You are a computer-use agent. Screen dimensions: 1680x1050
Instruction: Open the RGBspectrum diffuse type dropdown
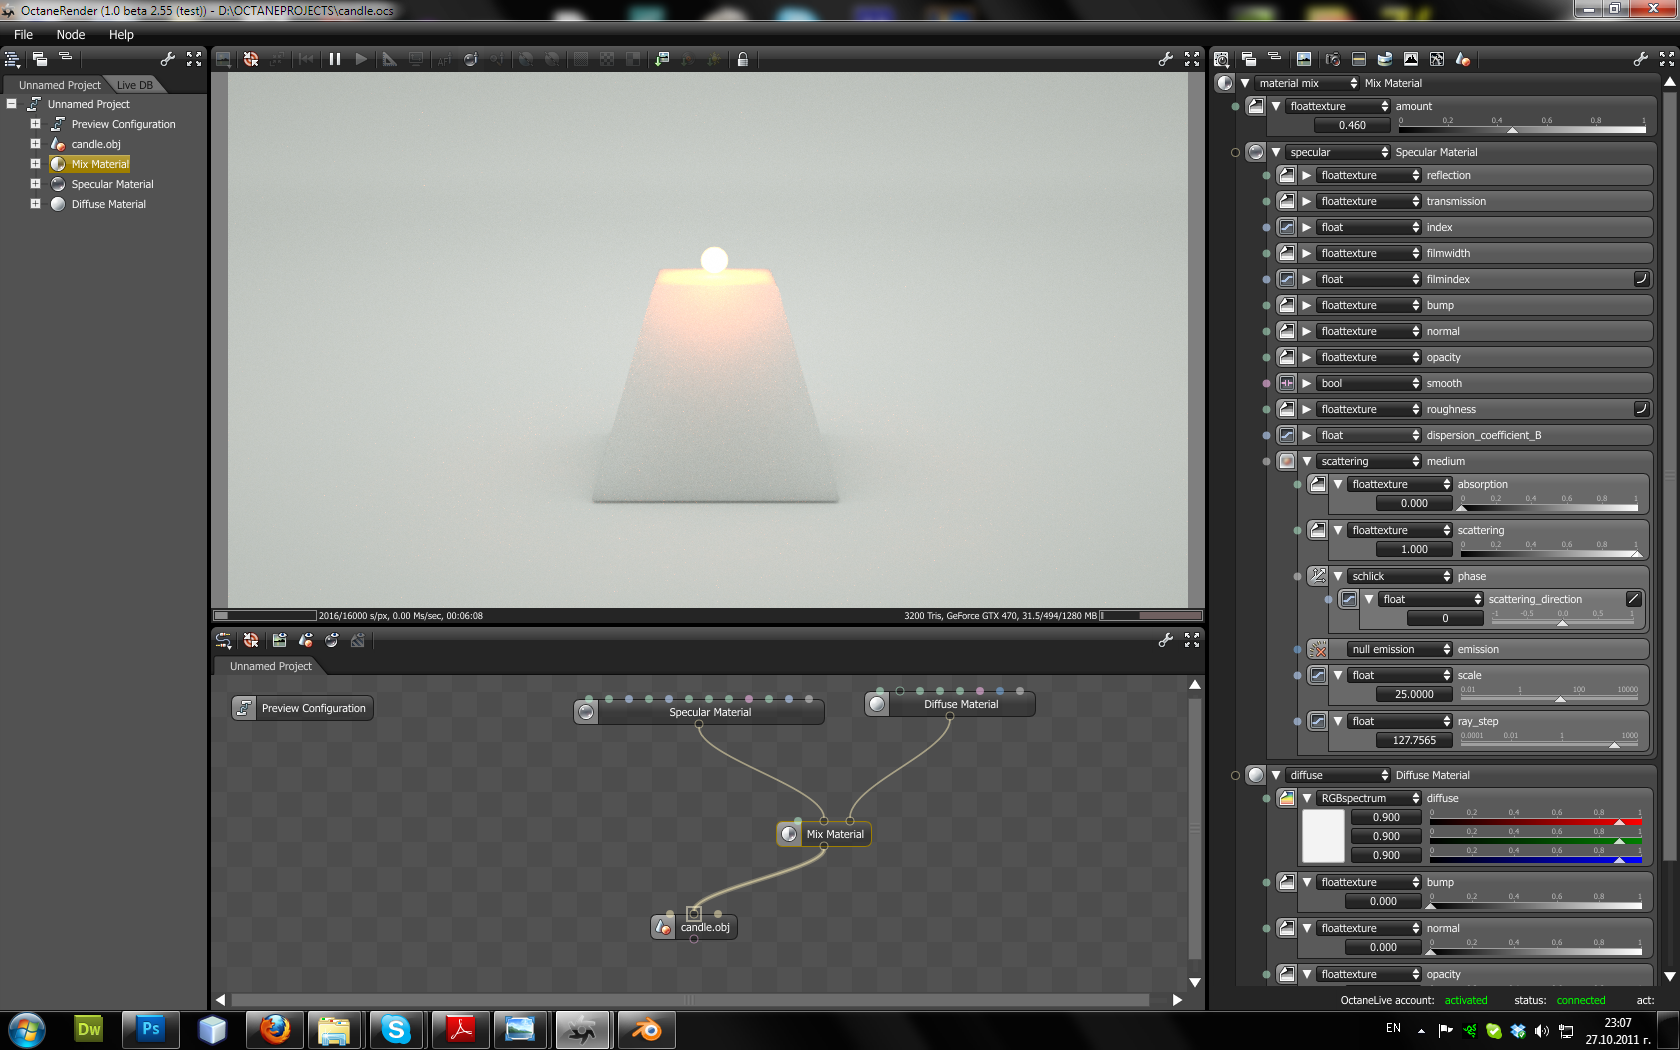coord(1369,798)
